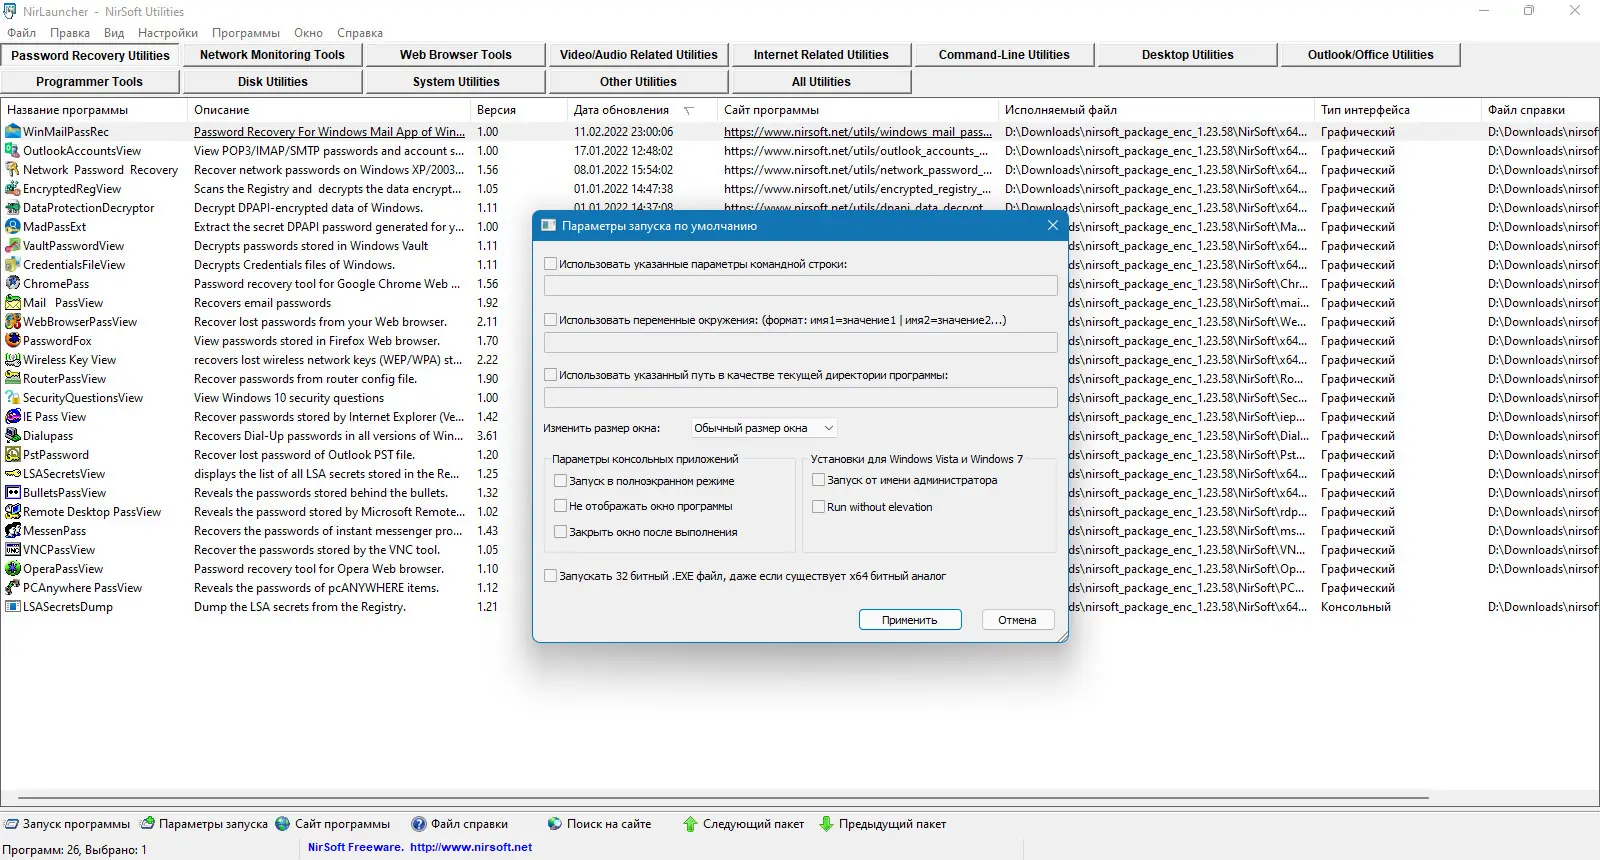
Task: Click 'Предыдущий пакет' button
Action: click(x=882, y=824)
